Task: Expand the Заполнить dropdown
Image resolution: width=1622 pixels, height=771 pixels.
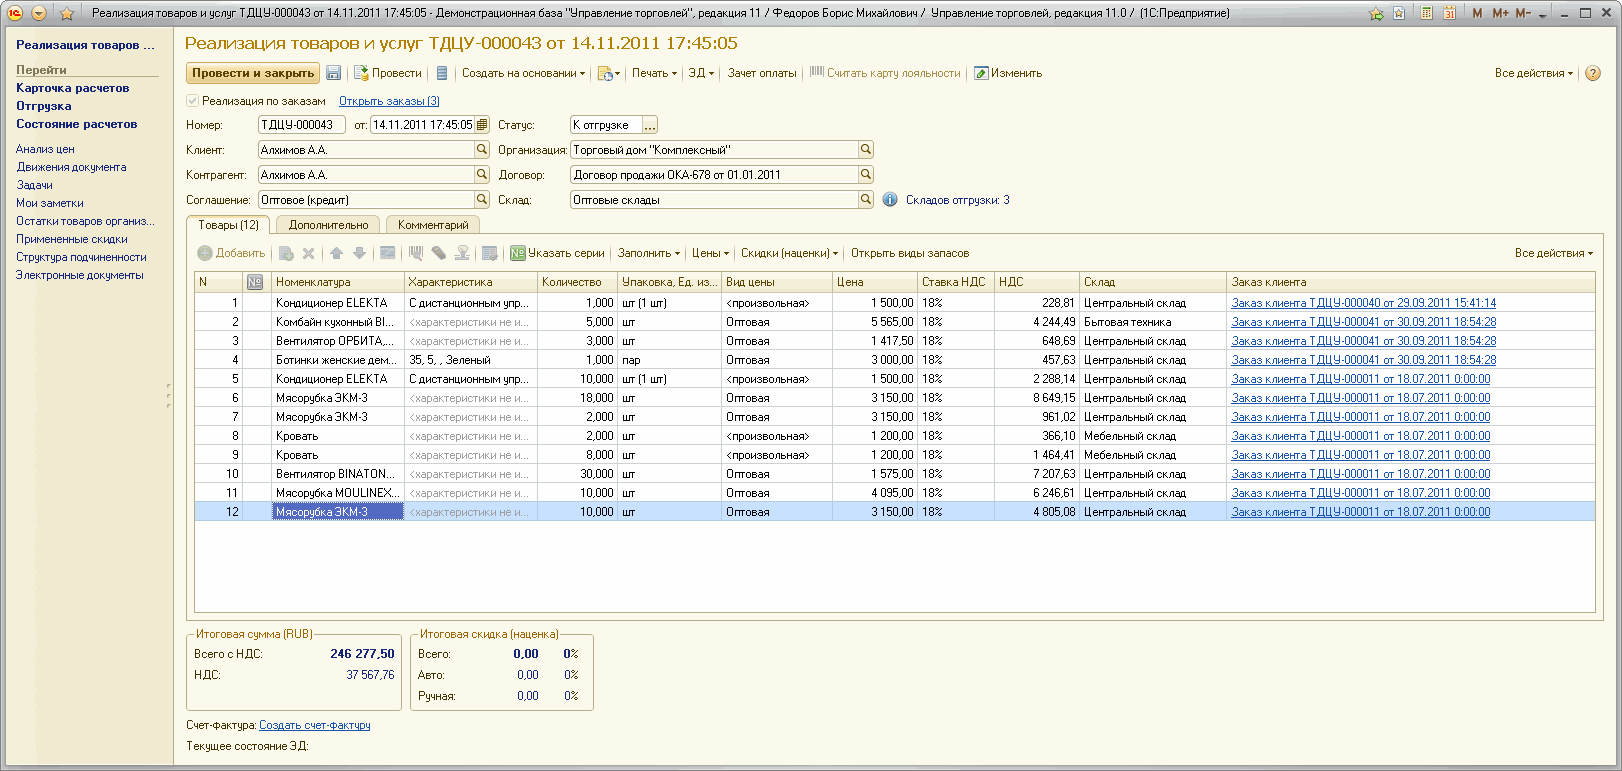Action: [x=648, y=253]
